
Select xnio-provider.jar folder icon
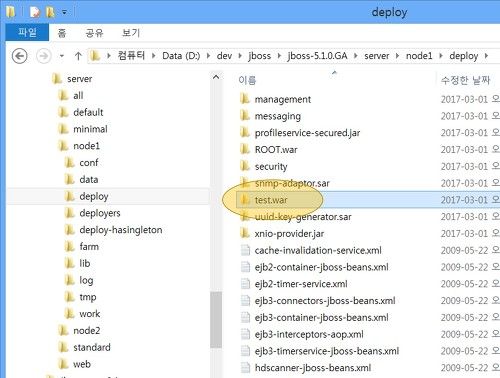[245, 233]
